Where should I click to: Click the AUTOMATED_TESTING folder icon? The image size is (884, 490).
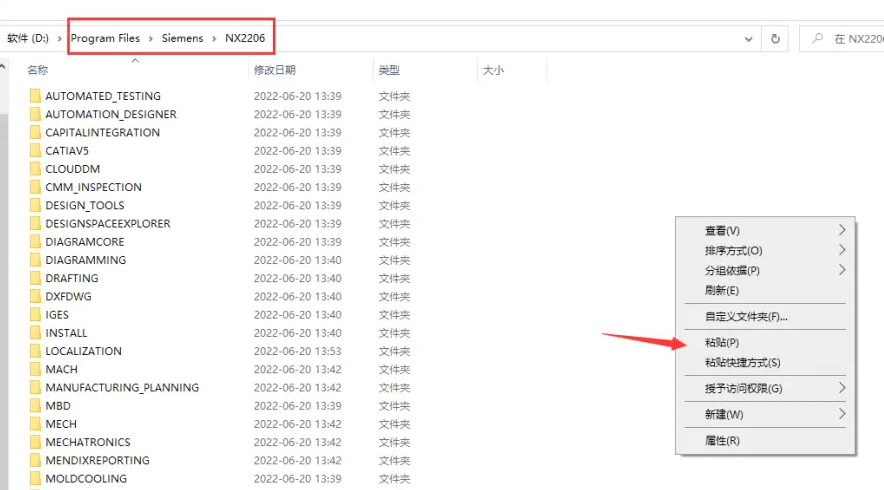click(35, 96)
